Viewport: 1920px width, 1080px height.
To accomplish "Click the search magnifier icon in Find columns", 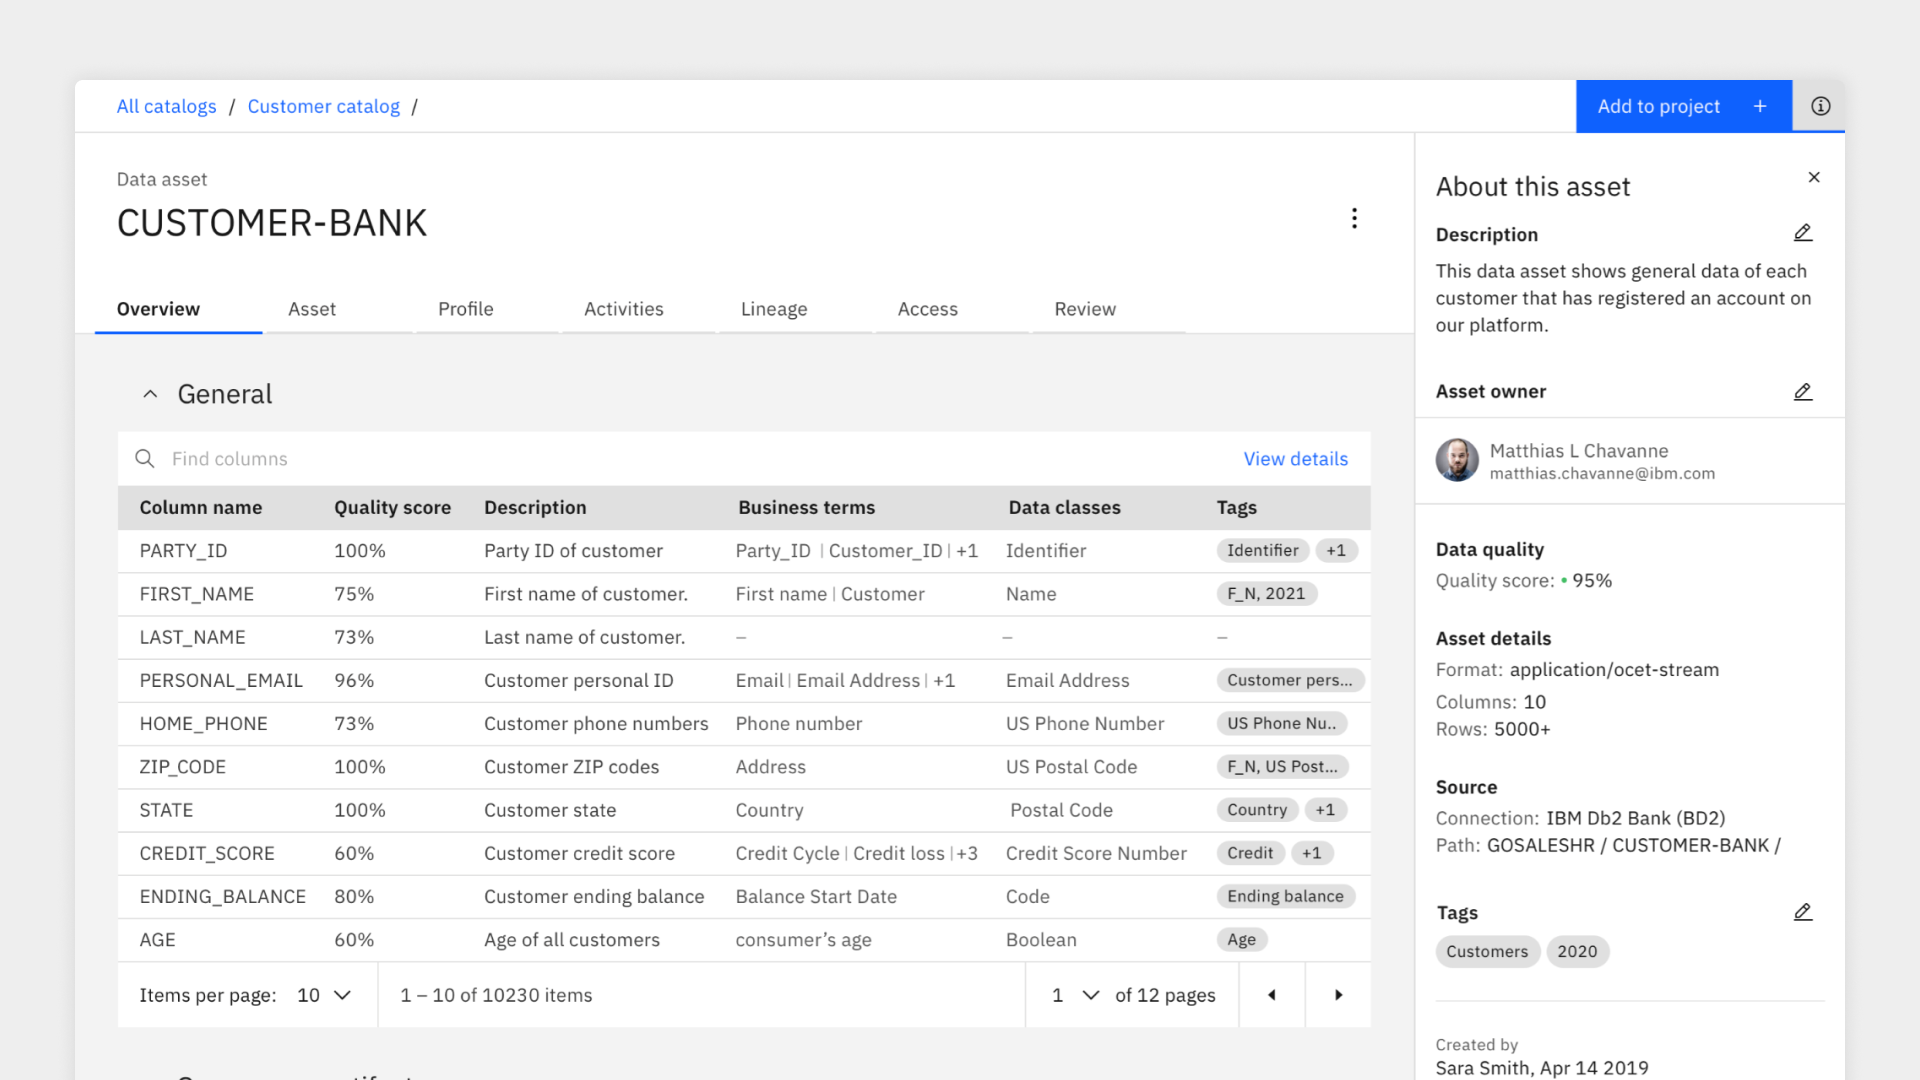I will coord(145,459).
